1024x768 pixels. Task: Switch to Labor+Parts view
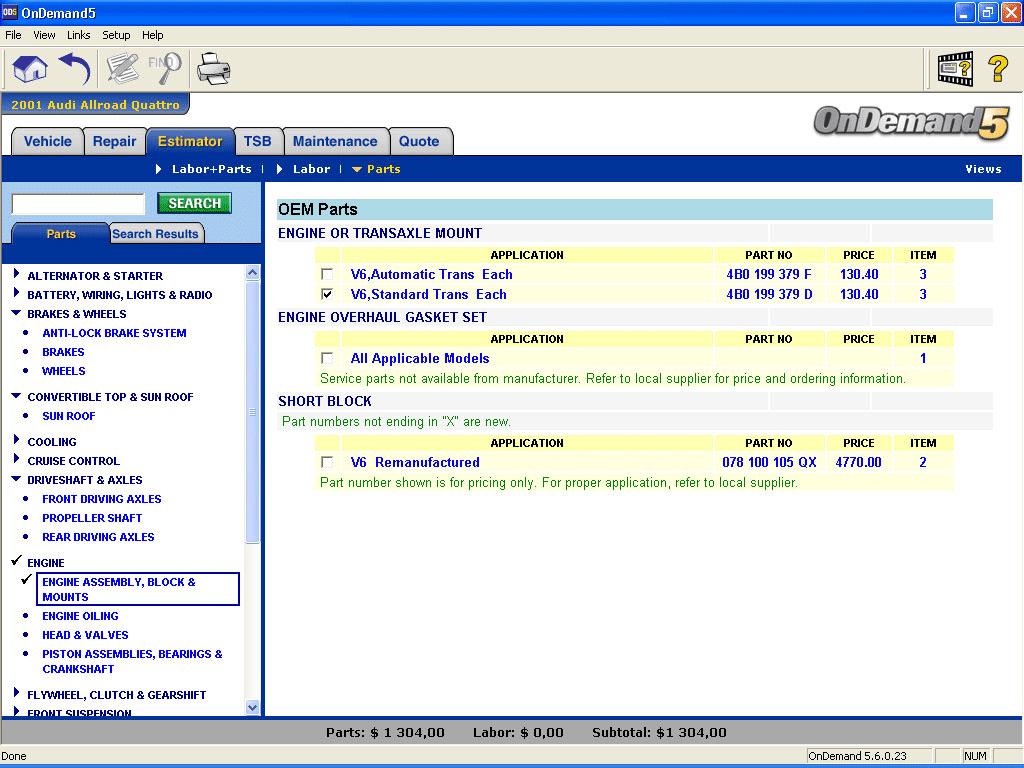click(x=212, y=169)
